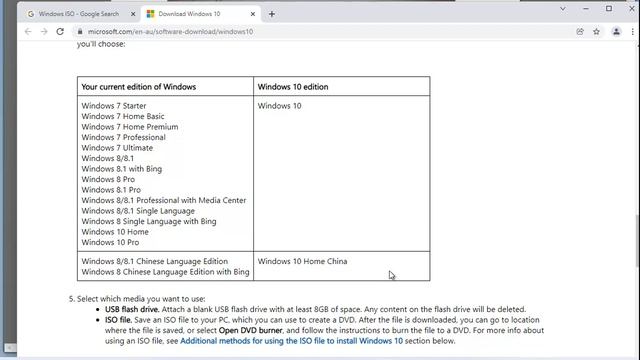Screen dimensions: 640x360
Task: Click 'Your current edition of Windows' header
Action: (138, 87)
